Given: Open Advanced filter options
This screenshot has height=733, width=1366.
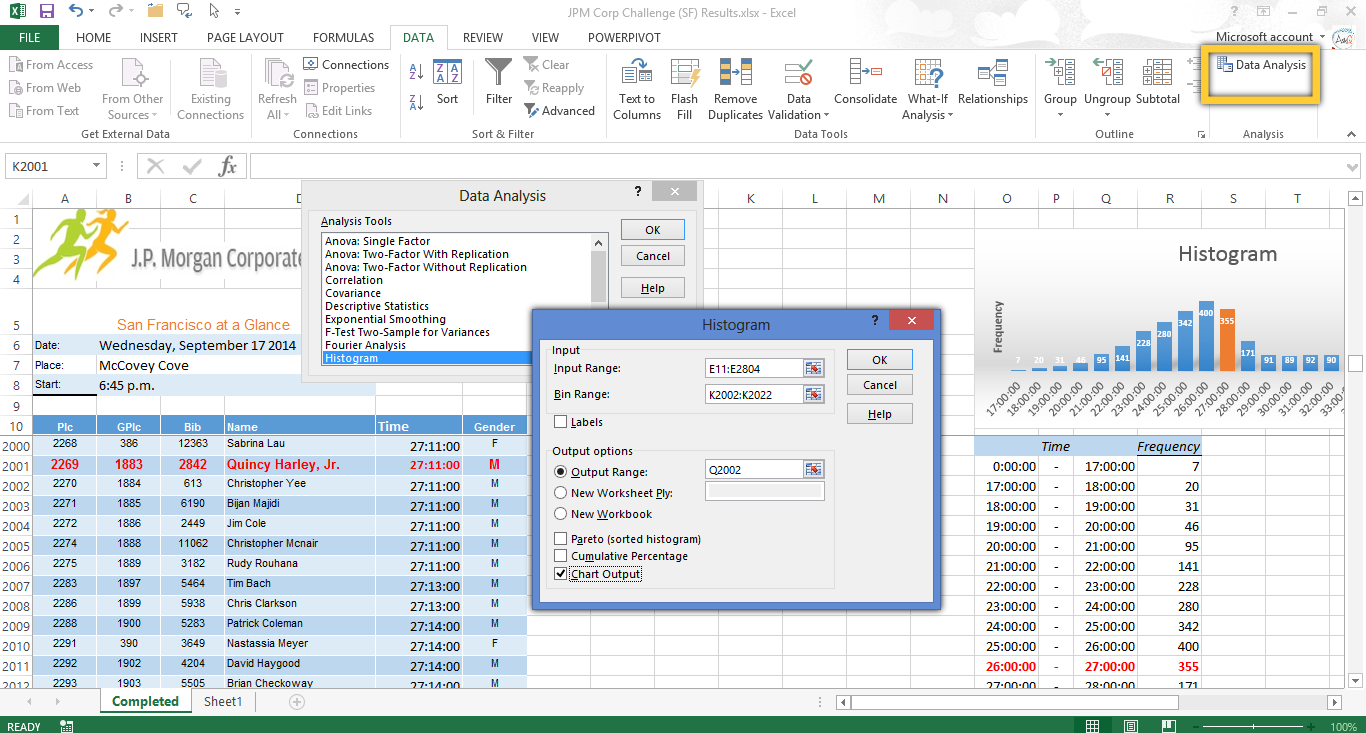Looking at the screenshot, I should pyautogui.click(x=560, y=111).
